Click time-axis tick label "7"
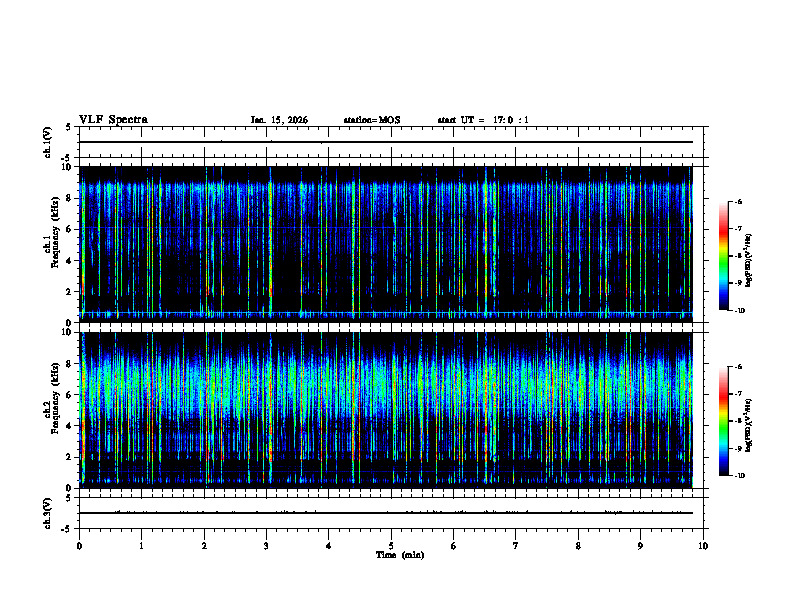The height and width of the screenshot is (612, 792). pos(516,546)
